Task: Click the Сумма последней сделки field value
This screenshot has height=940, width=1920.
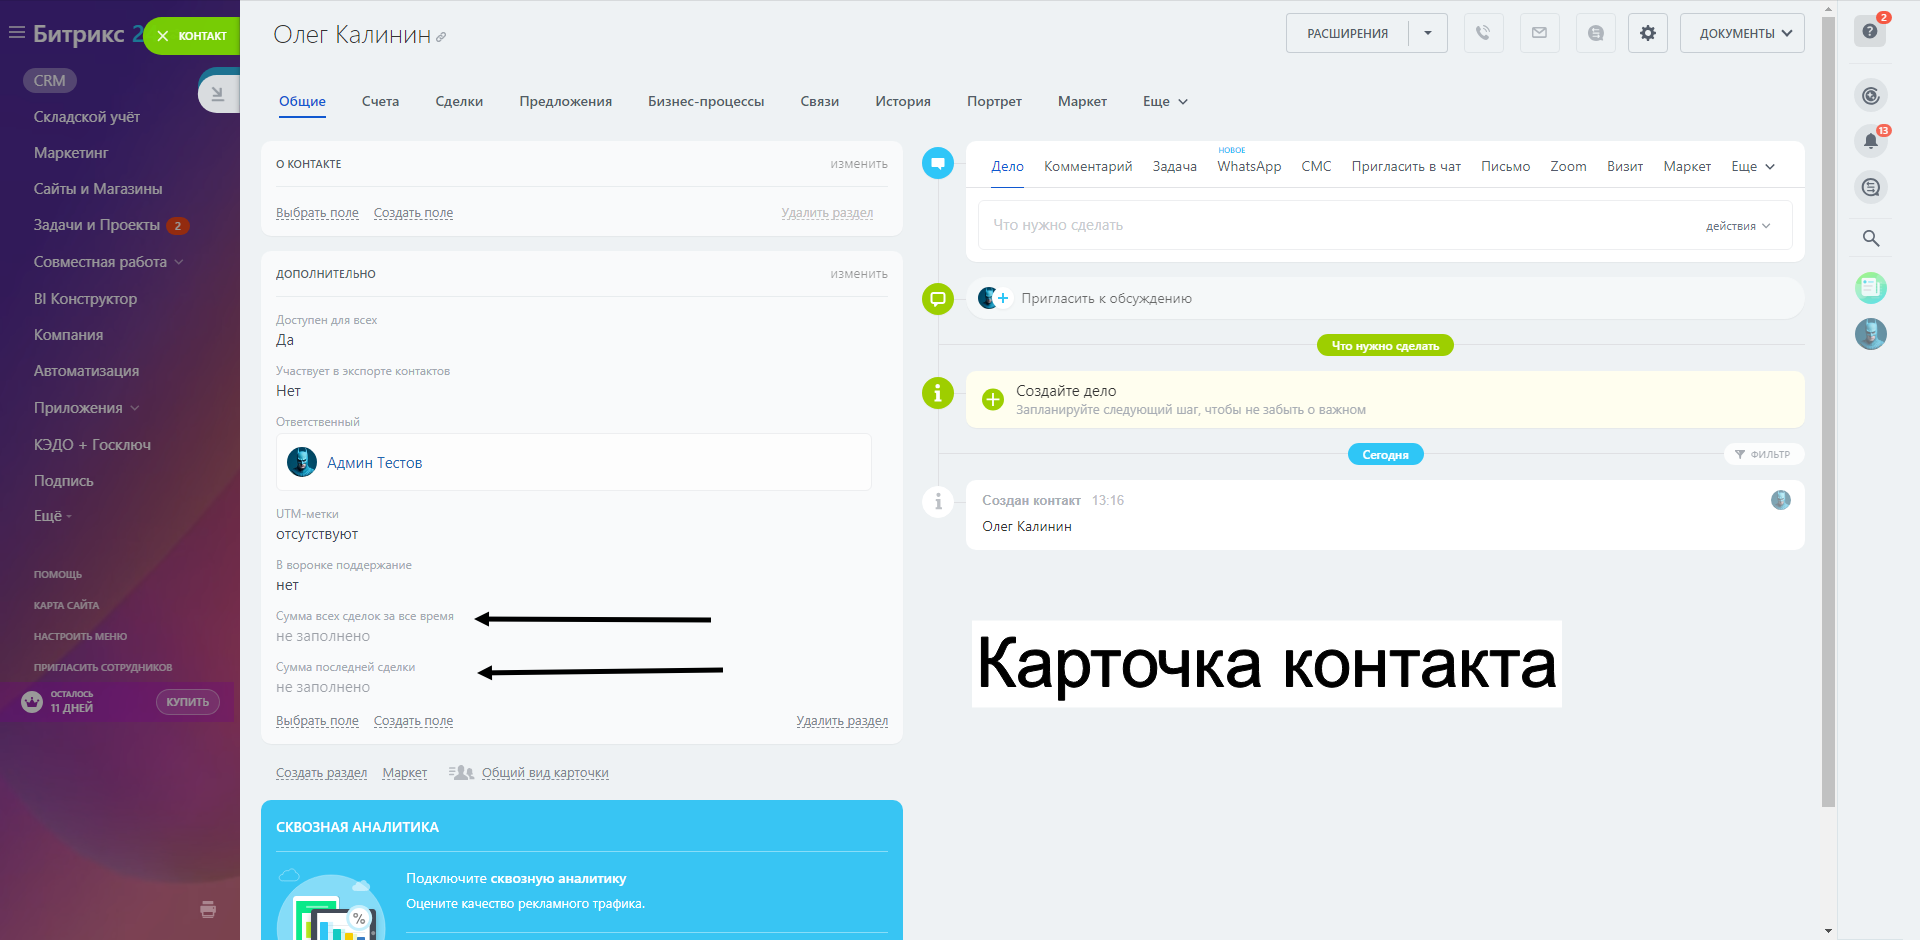Action: click(323, 688)
